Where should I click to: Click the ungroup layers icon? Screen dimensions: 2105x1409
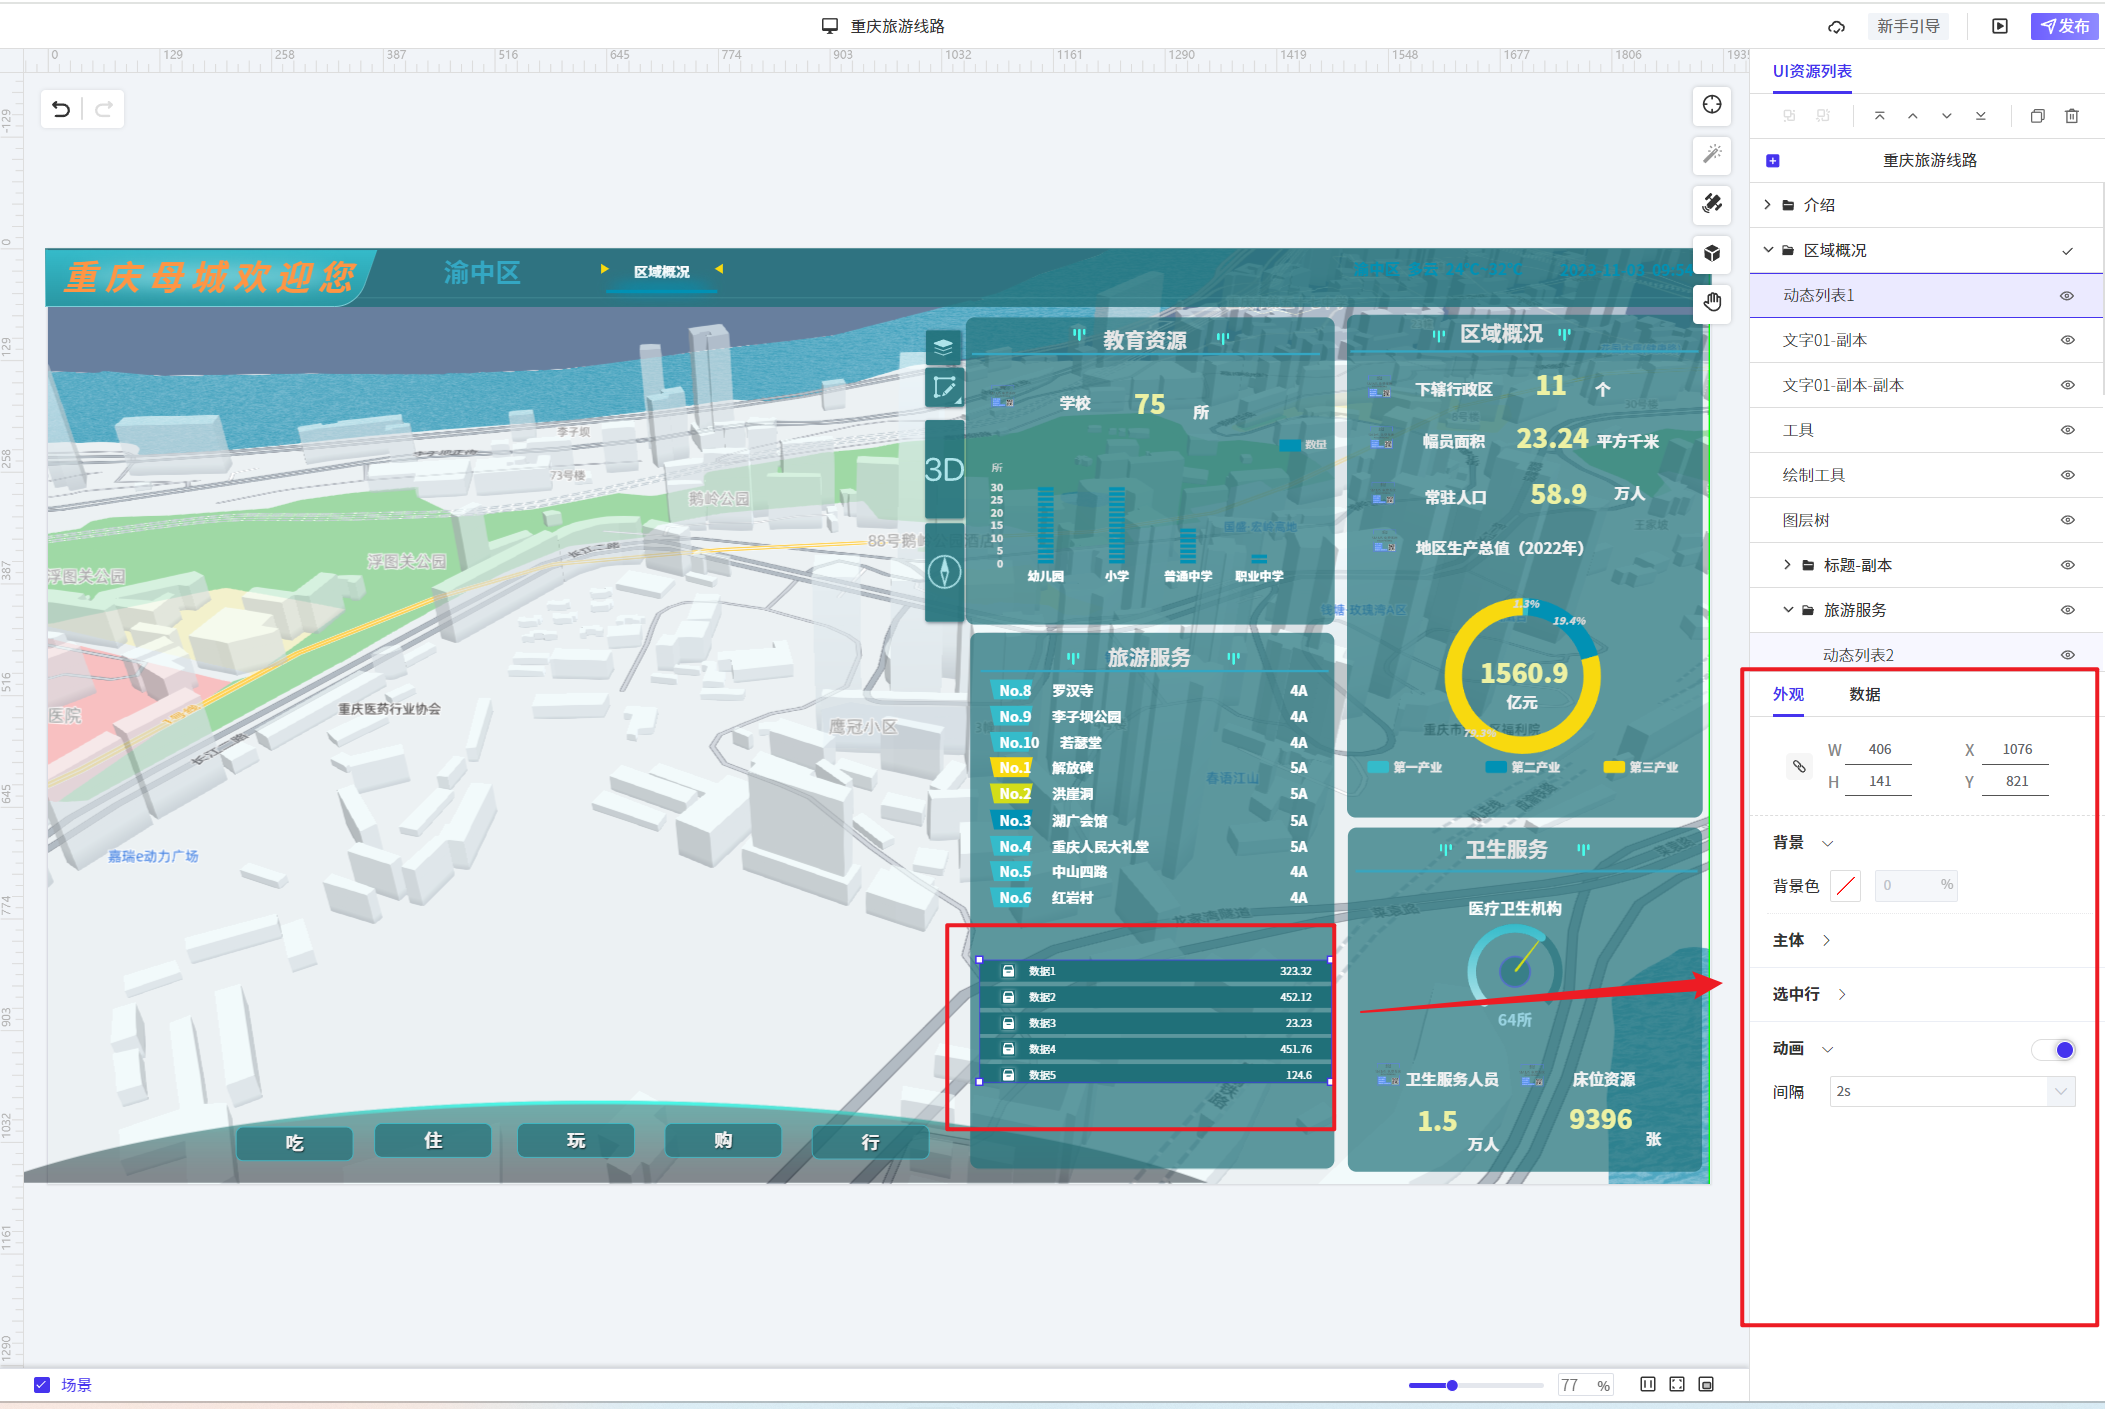[1823, 116]
